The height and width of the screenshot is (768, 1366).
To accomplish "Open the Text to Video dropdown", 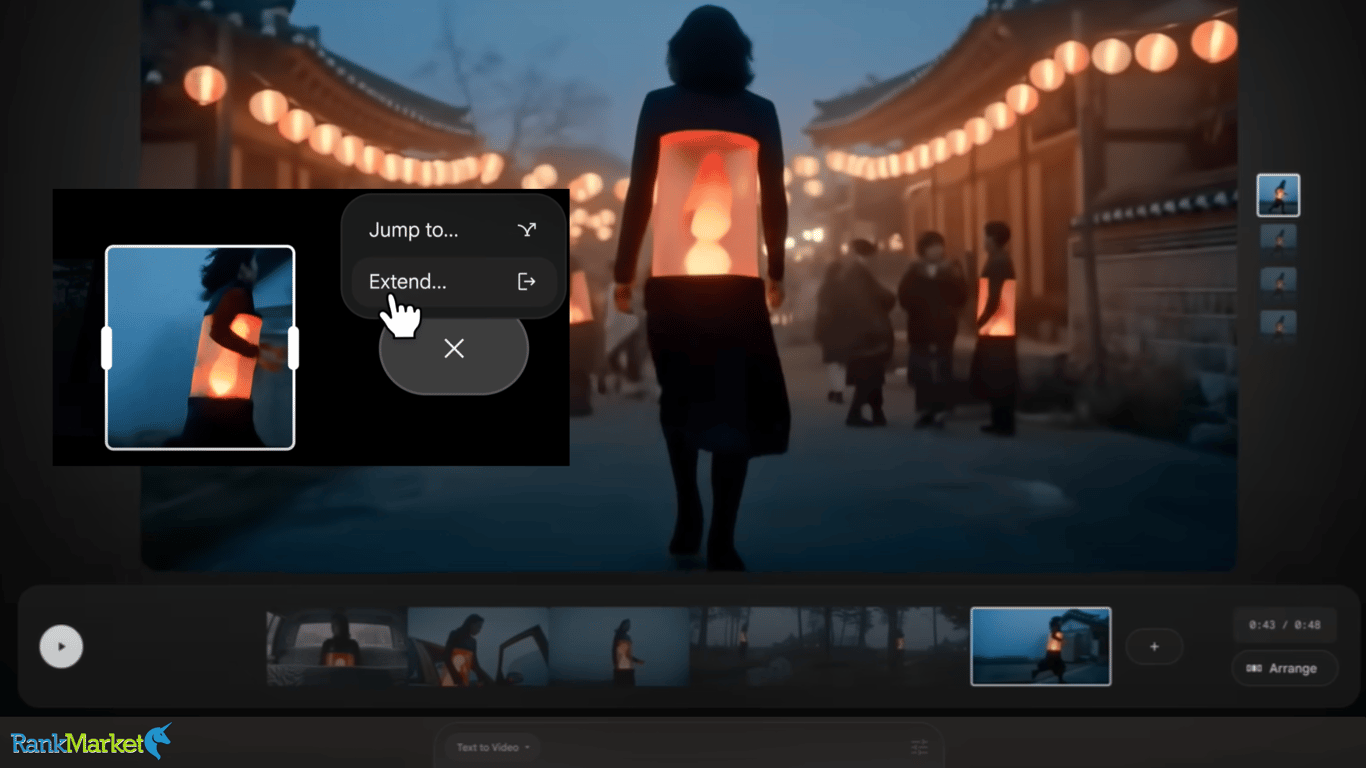I will tap(493, 747).
